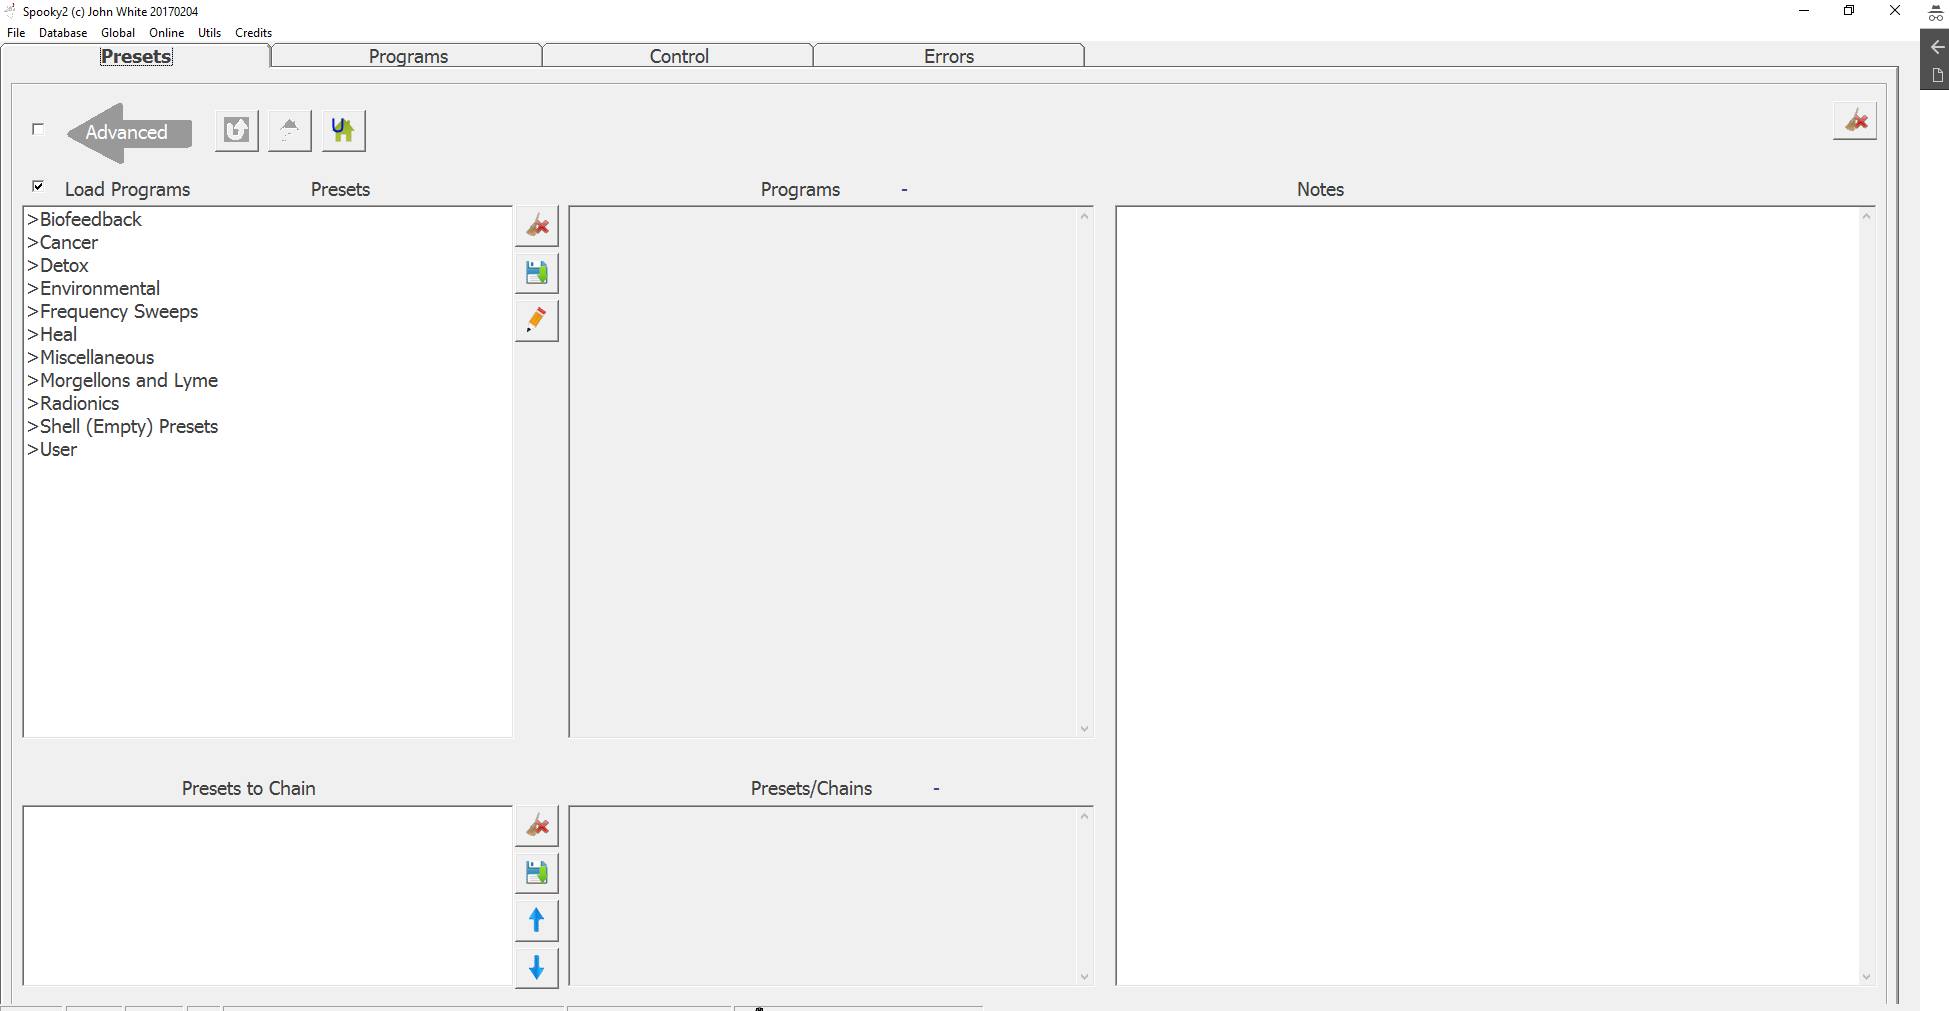
Task: Click the clear broom icon beside Presets to Chain
Action: [x=536, y=825]
